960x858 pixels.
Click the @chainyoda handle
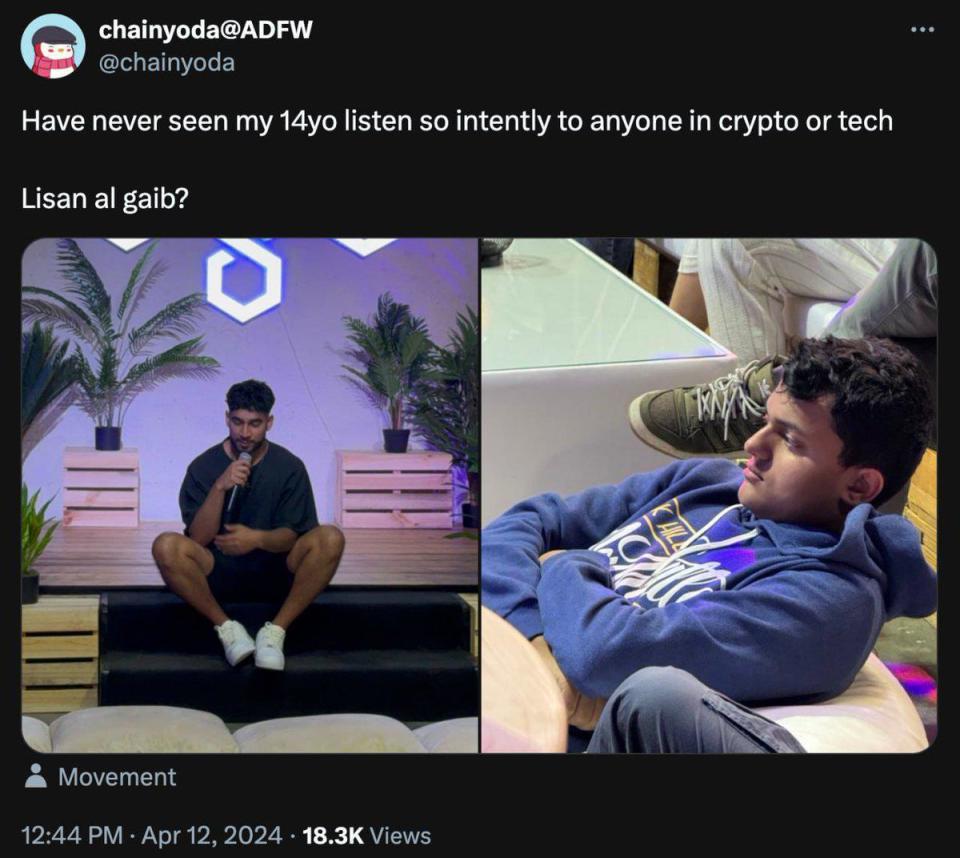pos(166,62)
